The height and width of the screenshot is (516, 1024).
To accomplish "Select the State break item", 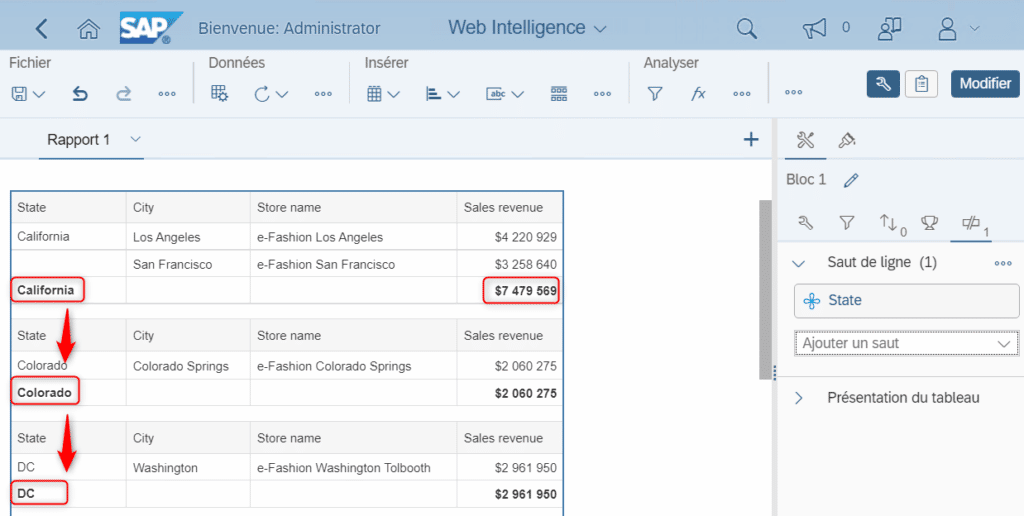I will [906, 300].
